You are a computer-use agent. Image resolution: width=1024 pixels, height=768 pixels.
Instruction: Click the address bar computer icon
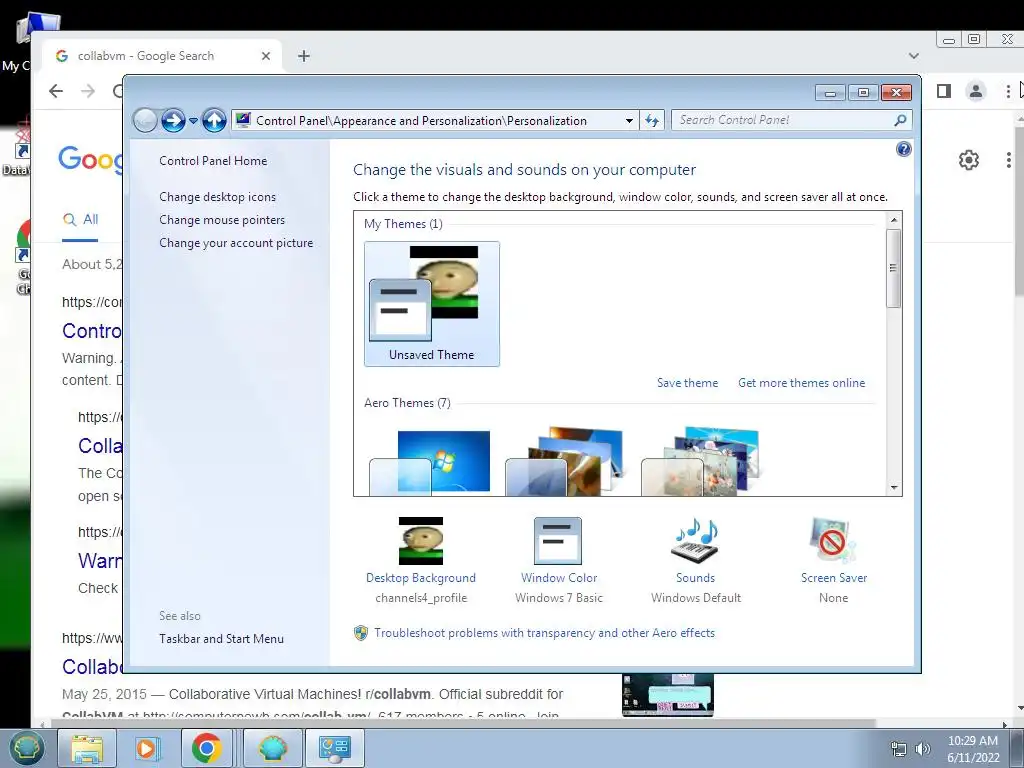click(x=244, y=120)
